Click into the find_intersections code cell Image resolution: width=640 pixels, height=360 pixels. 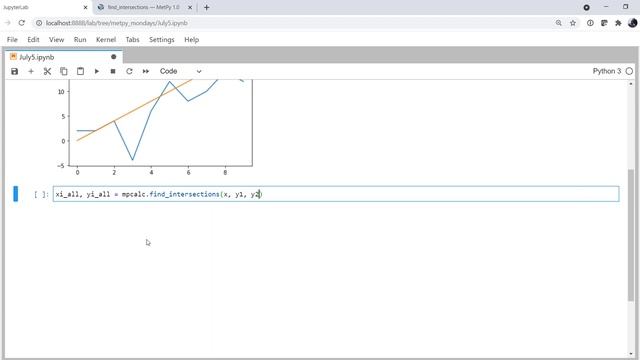click(x=336, y=194)
